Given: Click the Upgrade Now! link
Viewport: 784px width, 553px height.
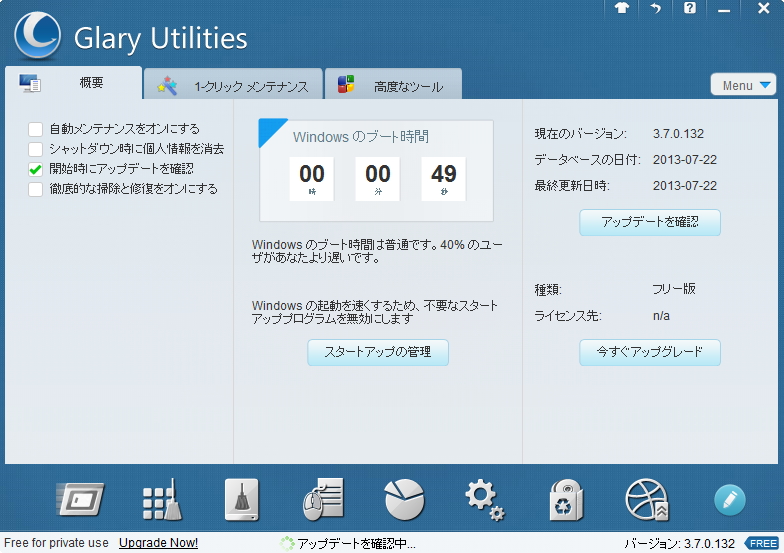Looking at the screenshot, I should (158, 543).
